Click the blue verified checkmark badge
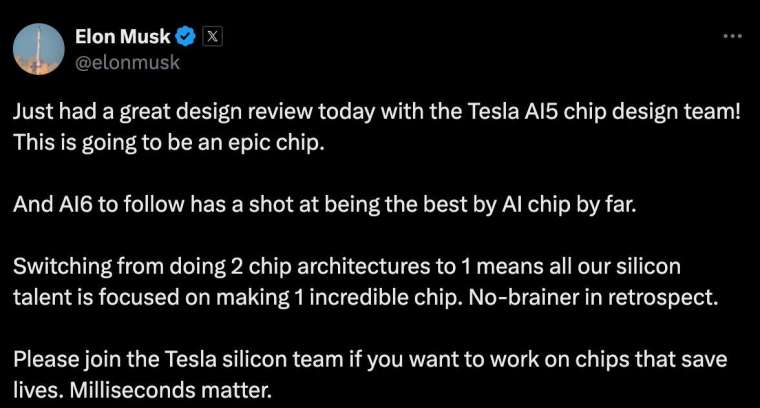This screenshot has width=760, height=408. 185,37
